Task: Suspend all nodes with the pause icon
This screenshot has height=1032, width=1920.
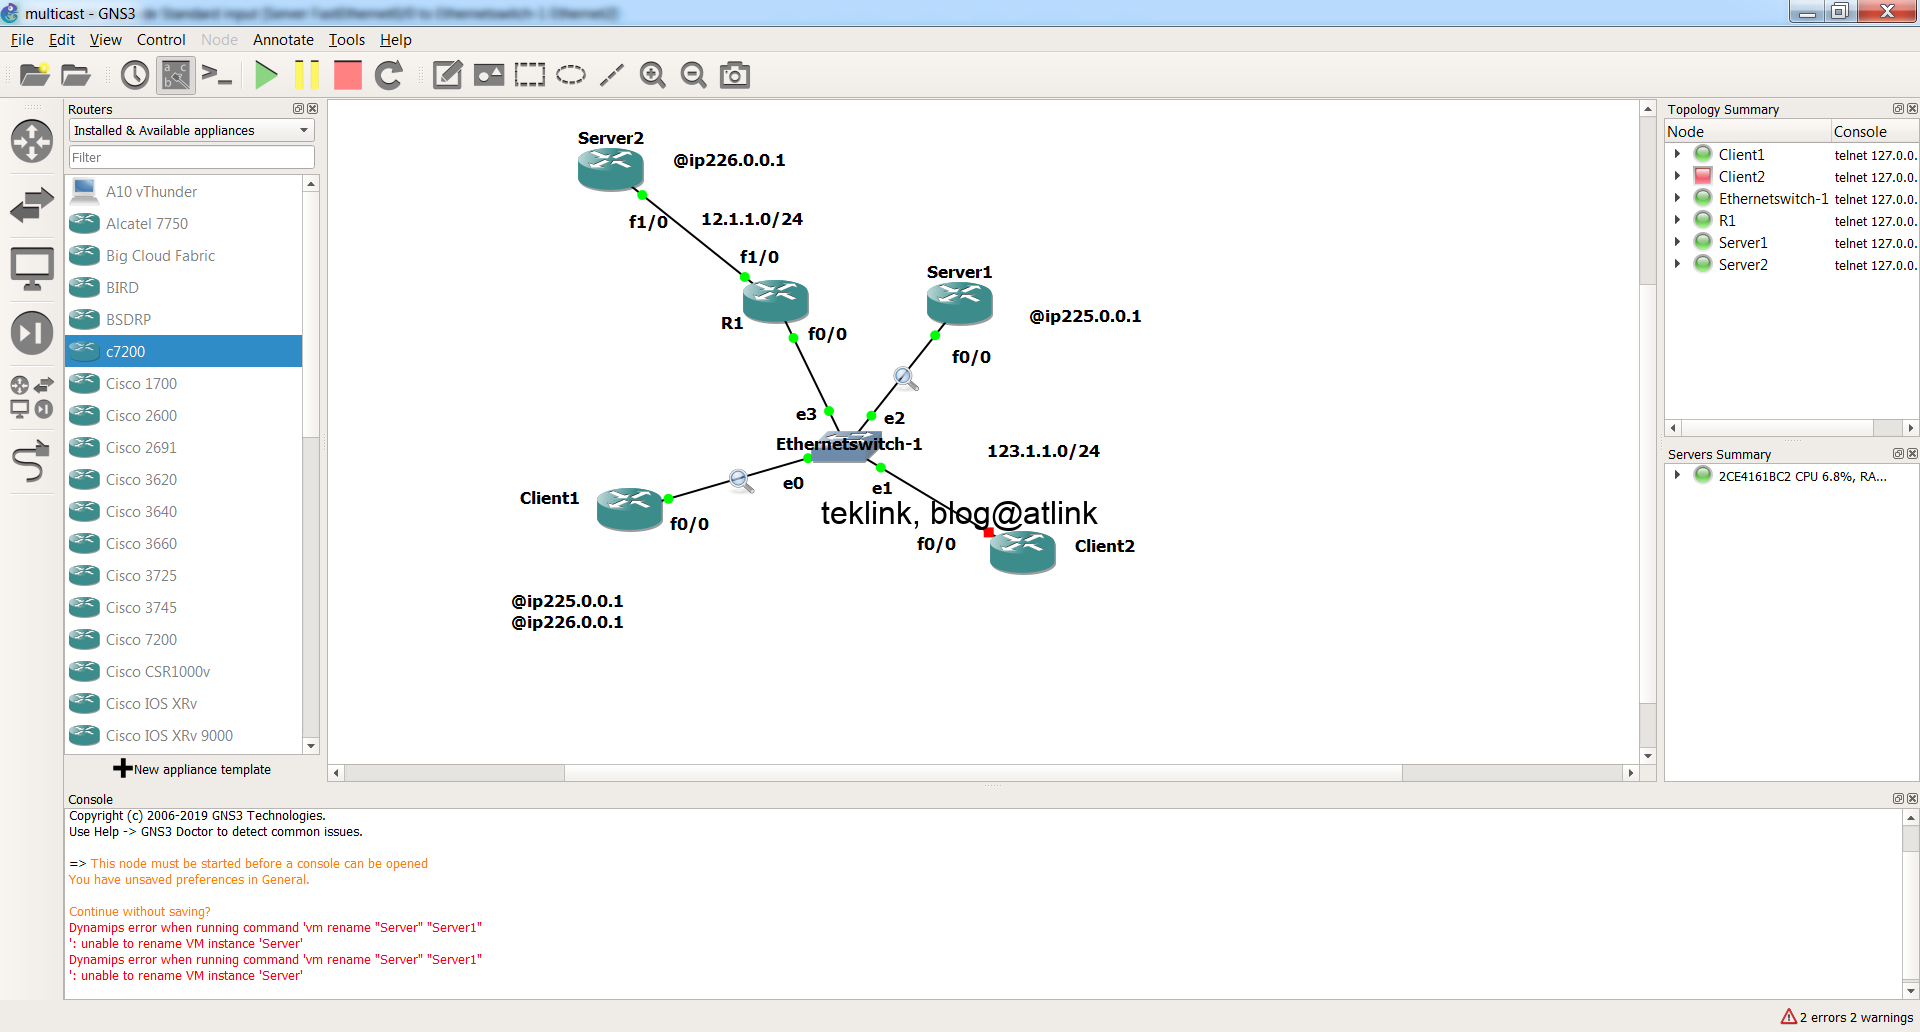Action: [x=306, y=74]
